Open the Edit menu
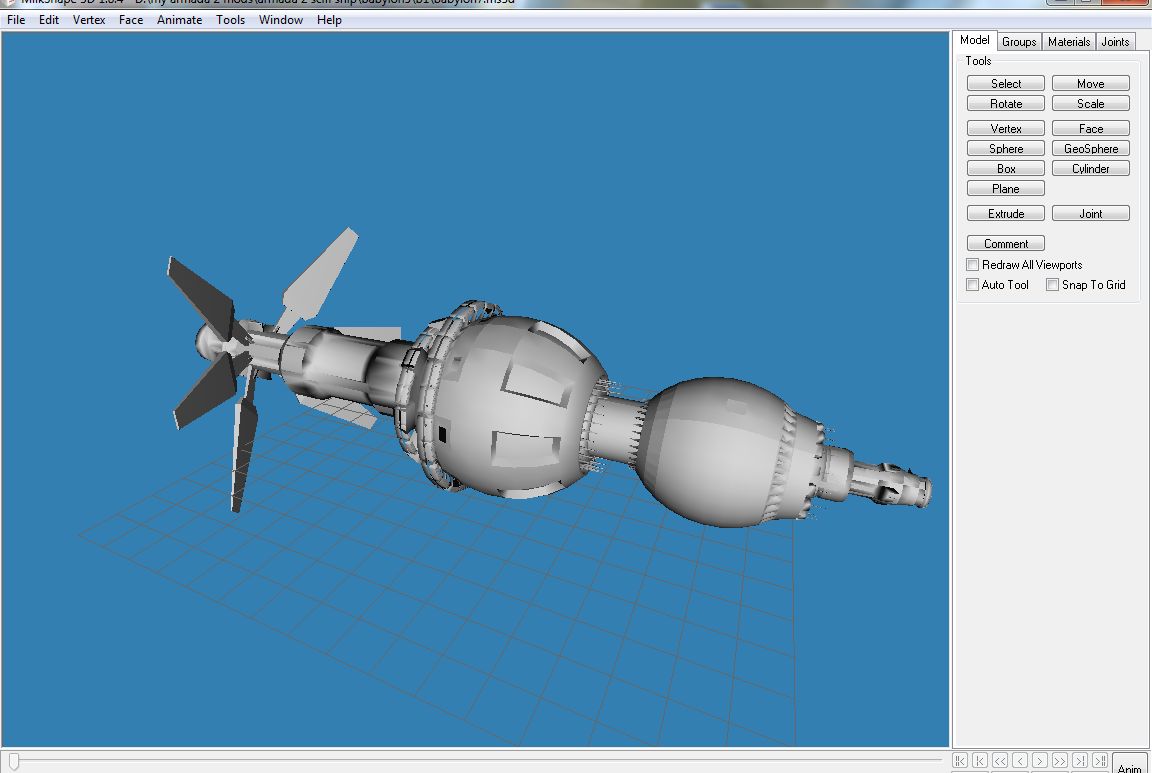Viewport: 1152px width, 773px height. tap(48, 20)
